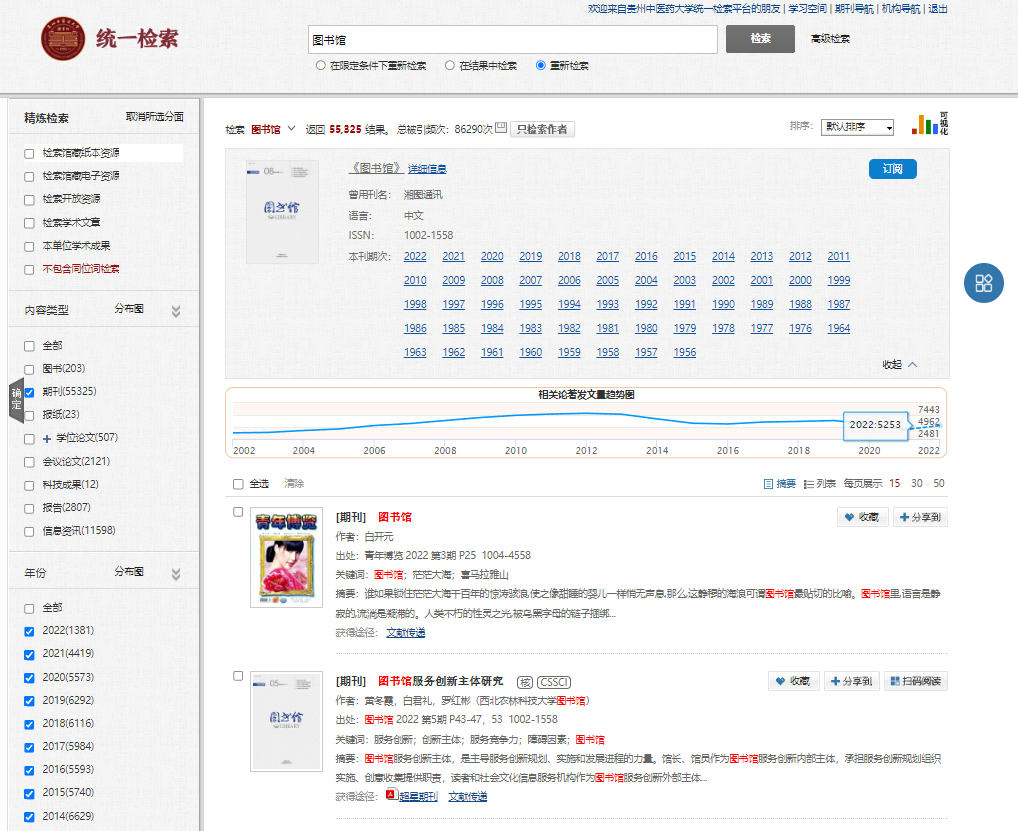This screenshot has width=1018, height=831.
Task: Click the PDF icon for 超星期刊
Action: tap(391, 796)
